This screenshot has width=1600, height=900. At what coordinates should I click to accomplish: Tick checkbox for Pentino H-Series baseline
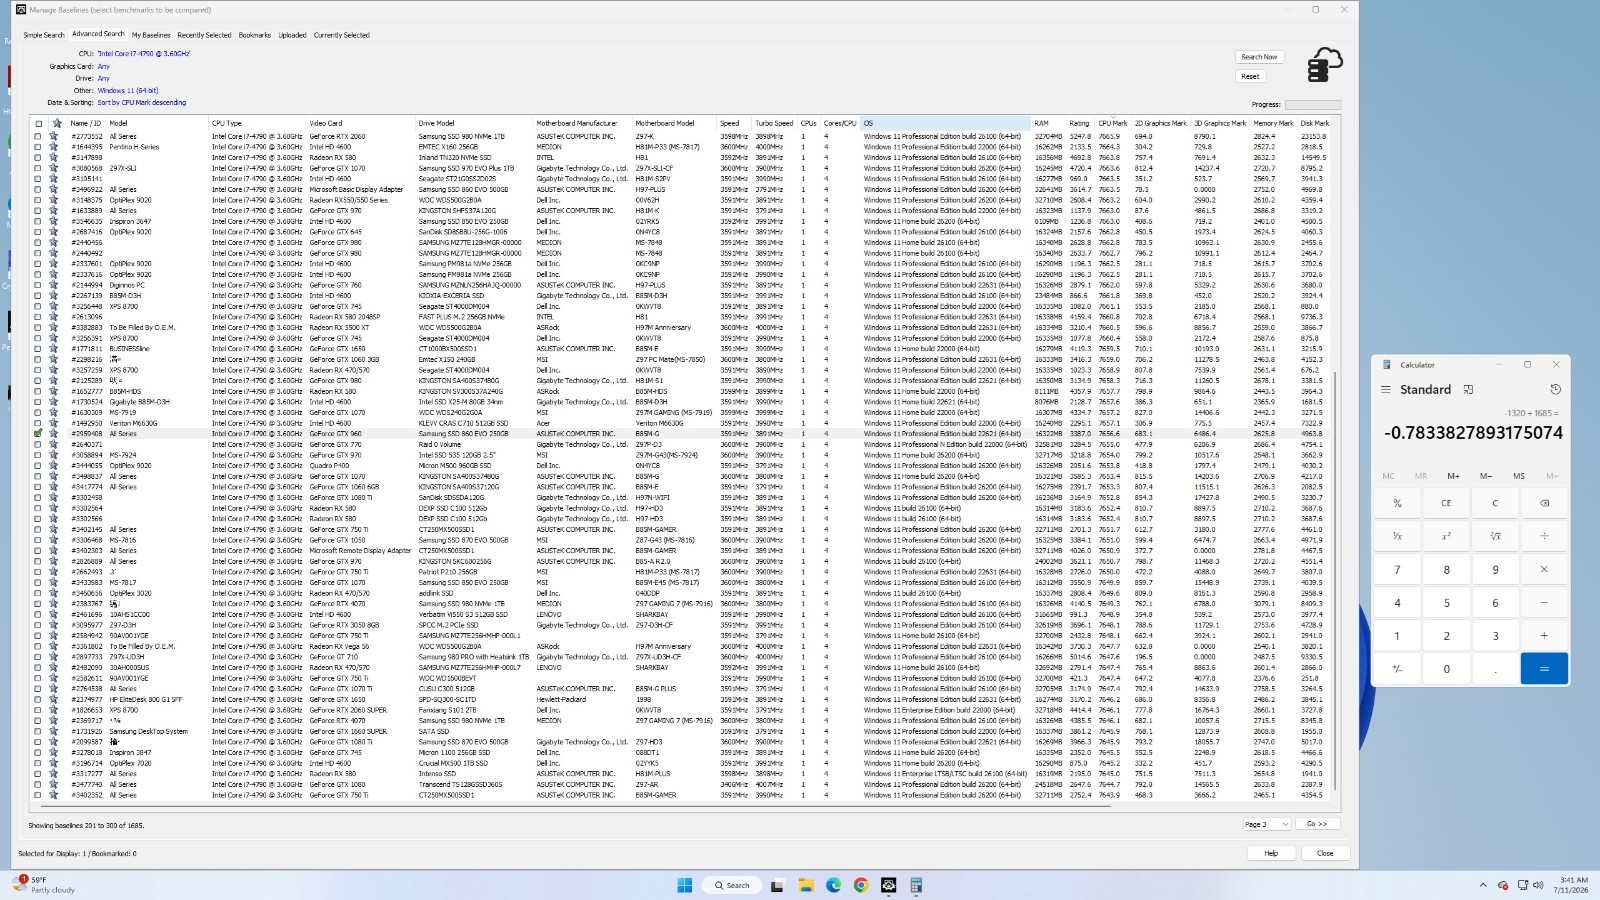tap(38, 147)
